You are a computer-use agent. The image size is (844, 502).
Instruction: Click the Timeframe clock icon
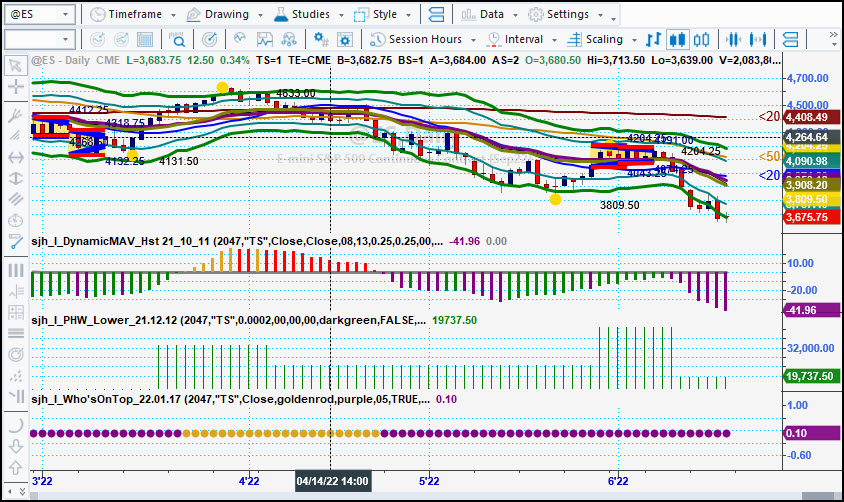click(97, 15)
